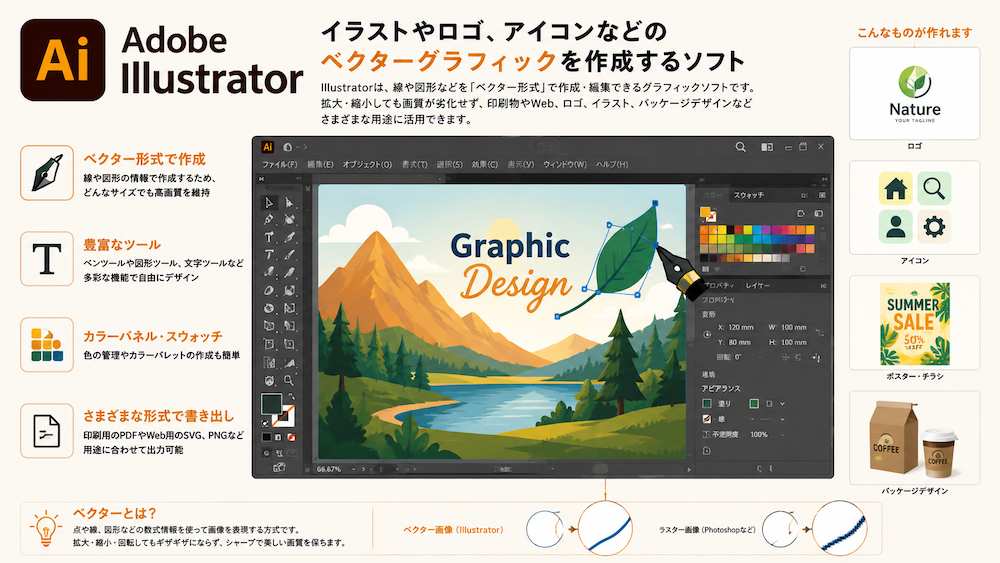Toggle the constrain proportions link icon
Image resolution: width=1000 pixels, height=563 pixels.
tap(820, 332)
